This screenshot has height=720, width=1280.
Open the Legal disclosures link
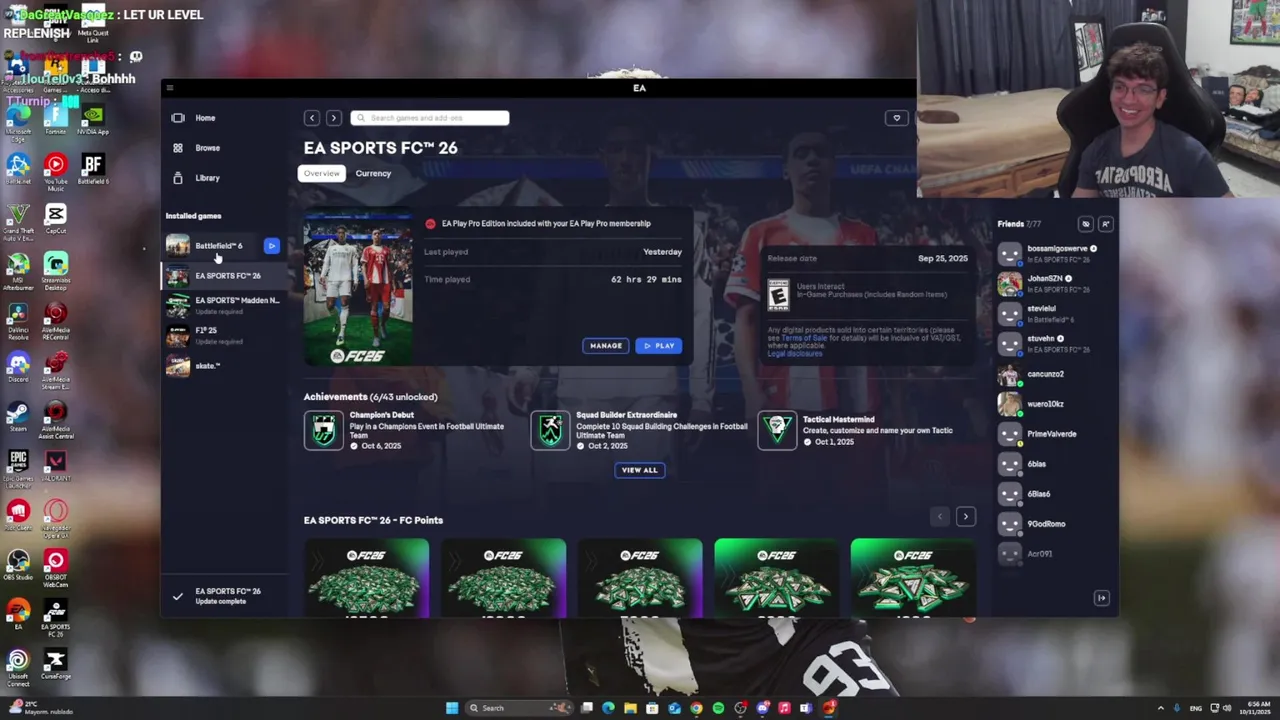point(795,354)
